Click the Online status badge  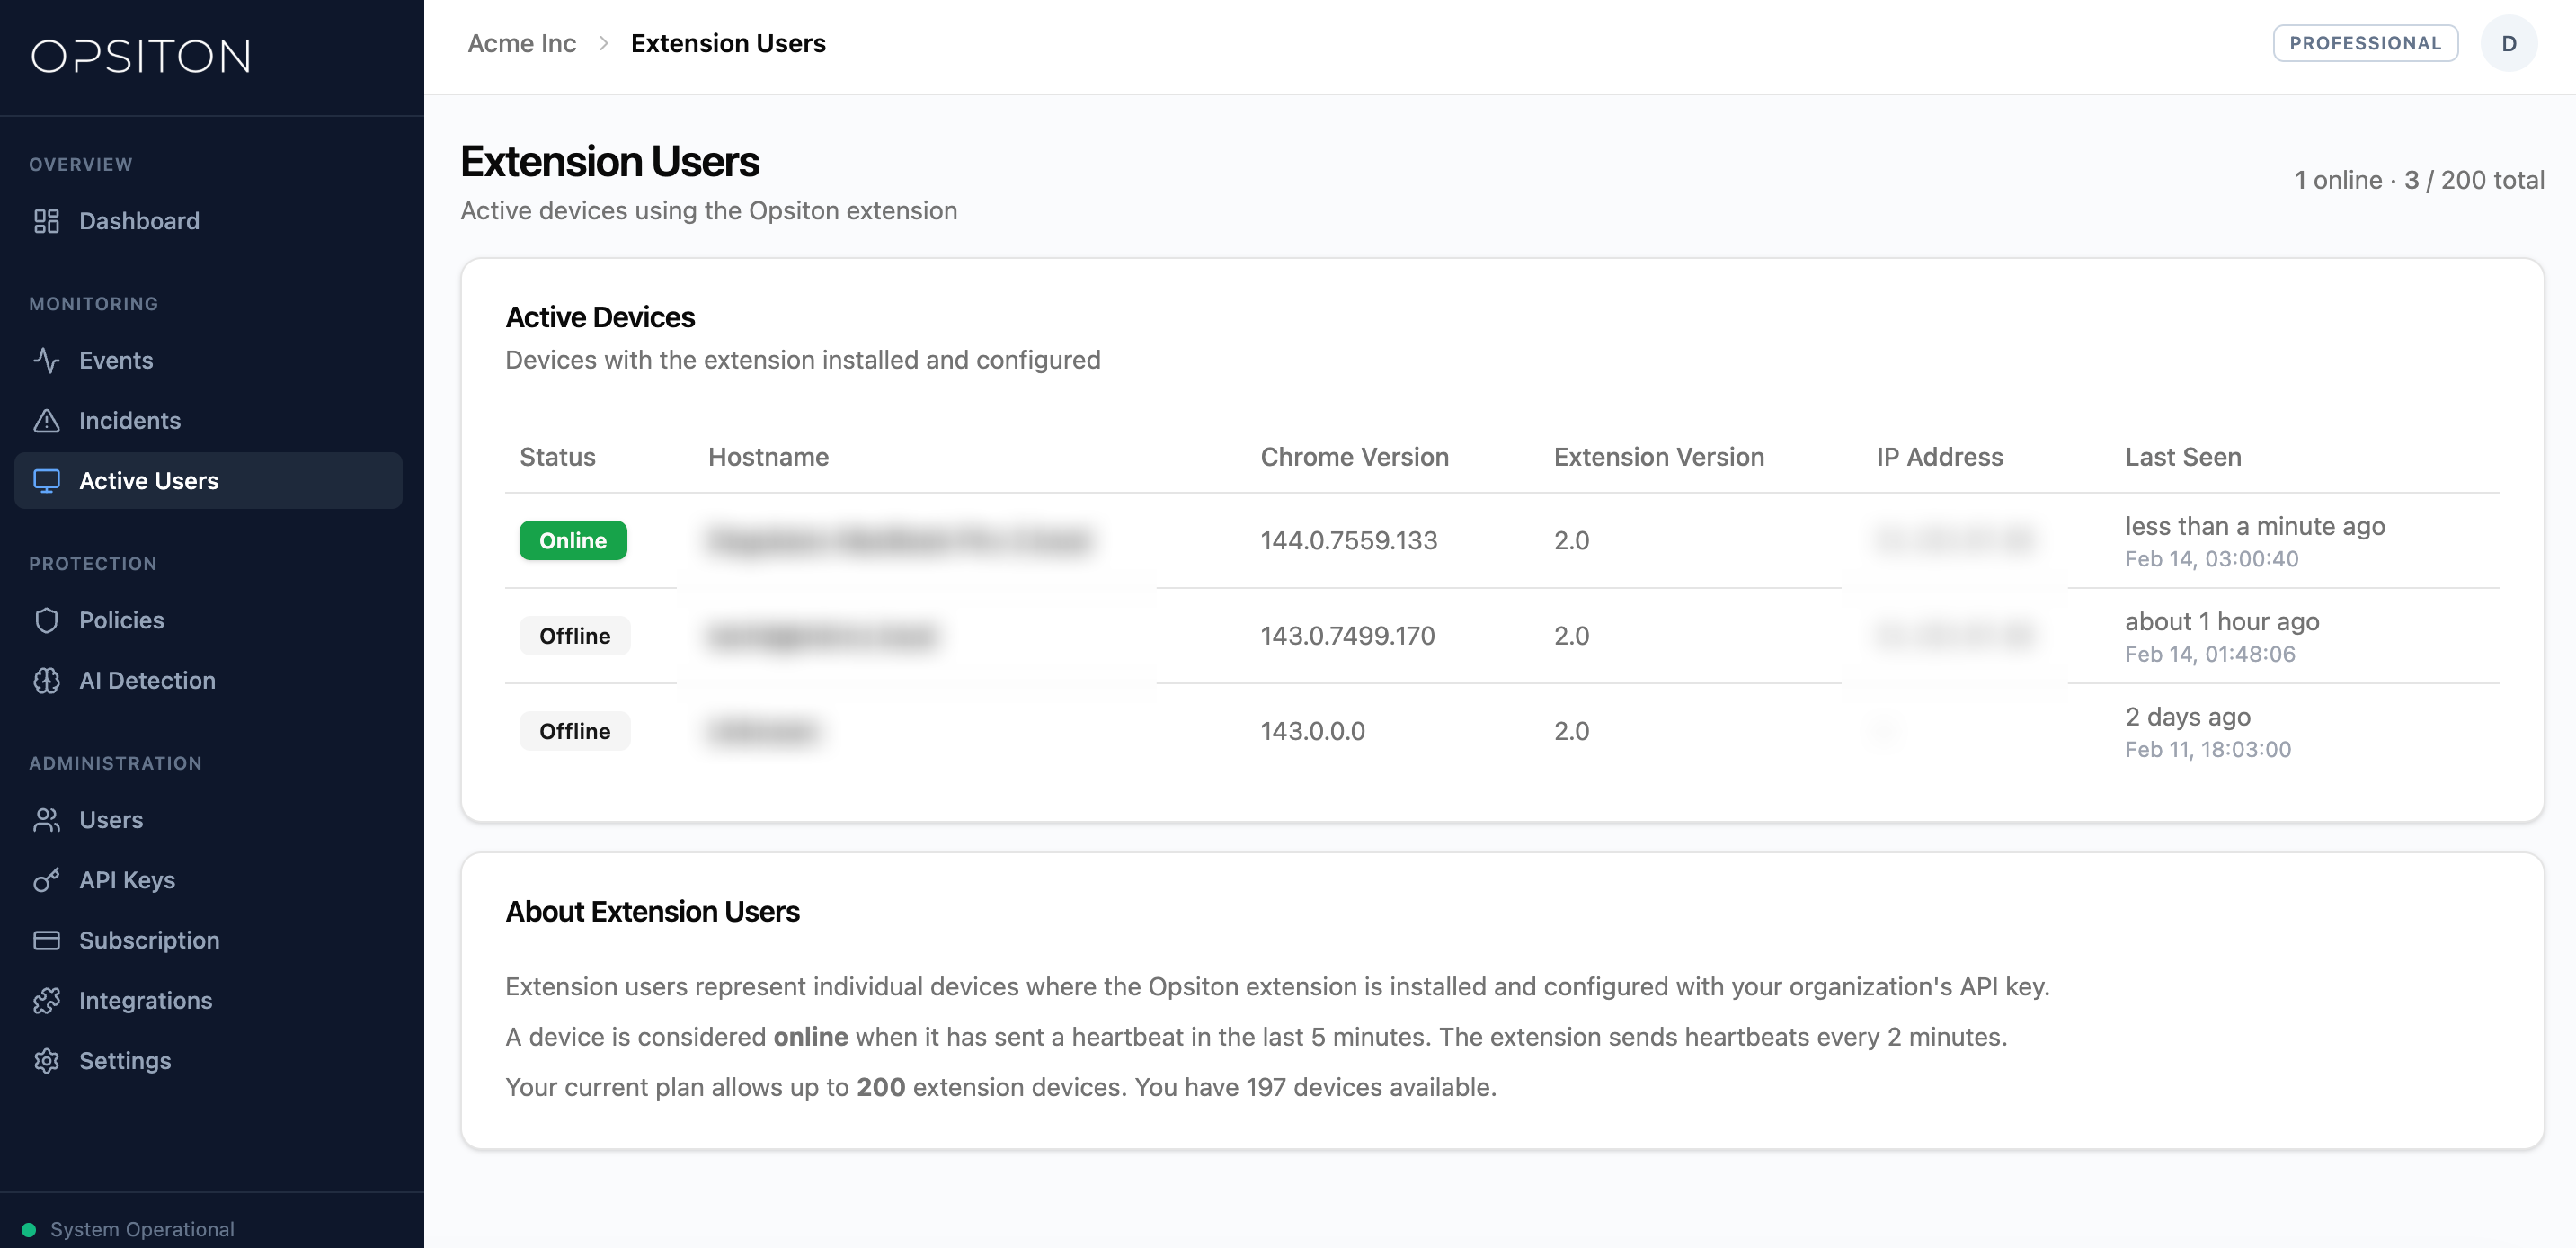(573, 540)
